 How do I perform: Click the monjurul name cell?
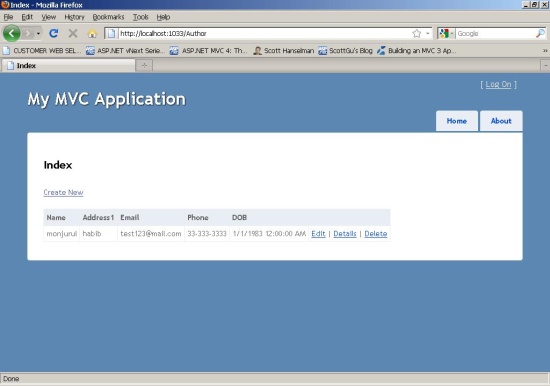coord(62,234)
